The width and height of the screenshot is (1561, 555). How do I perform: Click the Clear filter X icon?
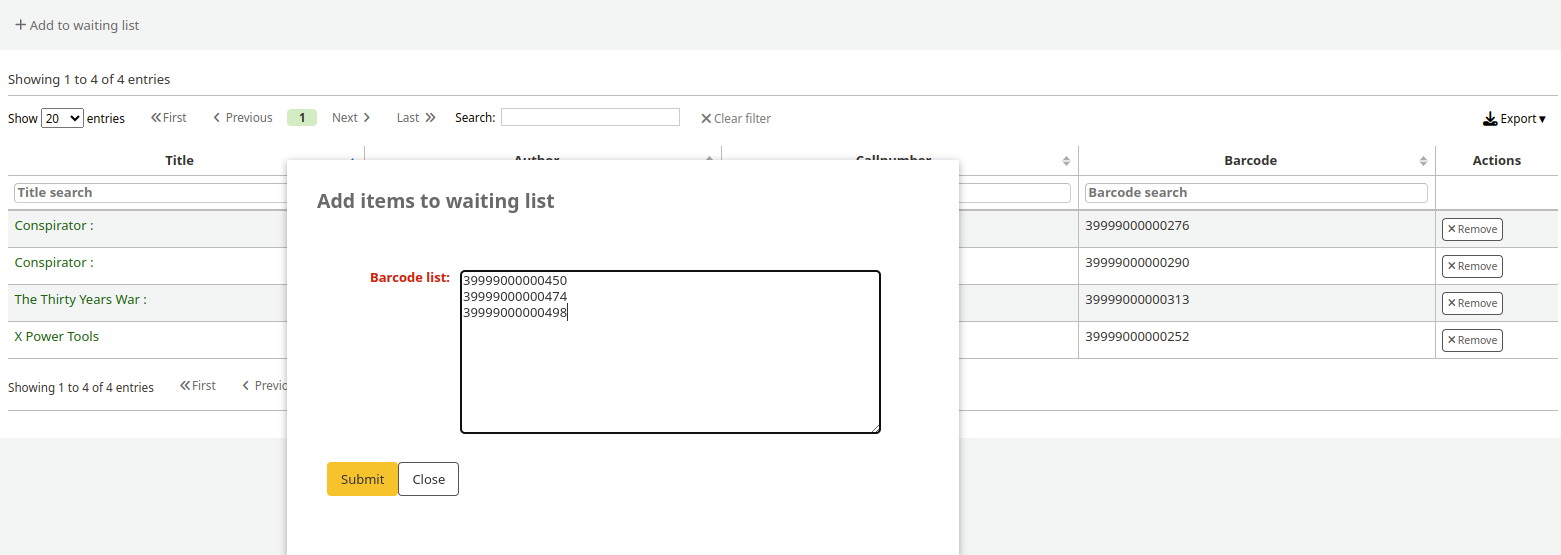point(706,118)
